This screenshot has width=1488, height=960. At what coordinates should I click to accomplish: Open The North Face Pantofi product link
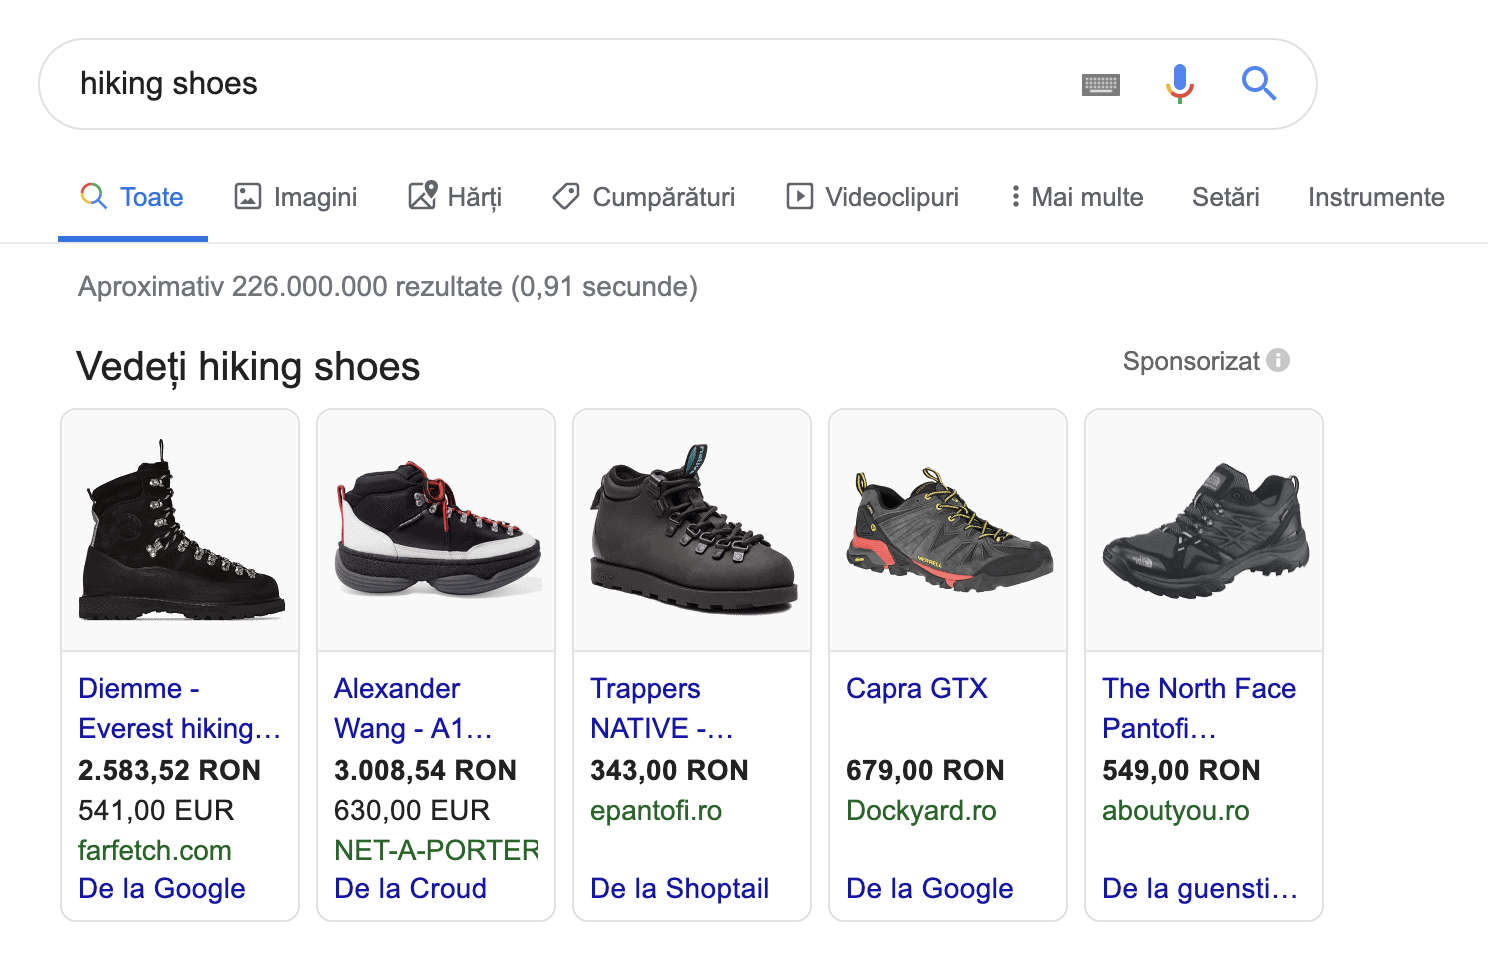coord(1199,708)
